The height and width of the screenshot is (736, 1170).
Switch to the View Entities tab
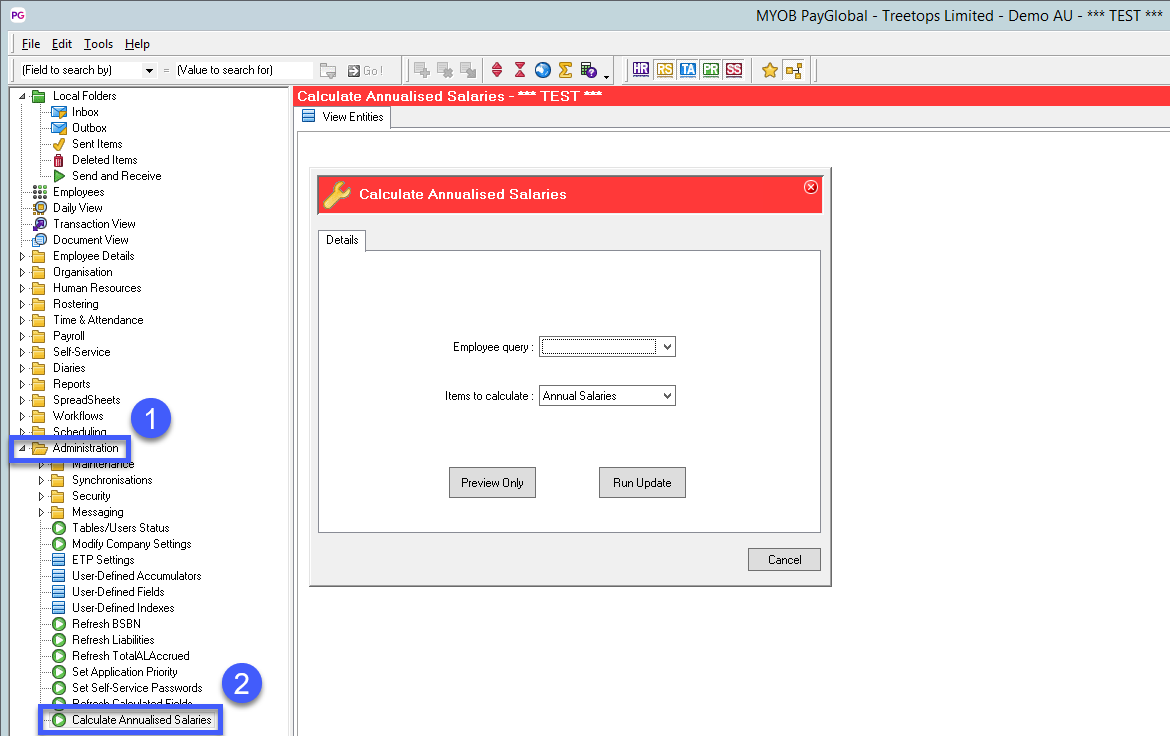(x=344, y=117)
